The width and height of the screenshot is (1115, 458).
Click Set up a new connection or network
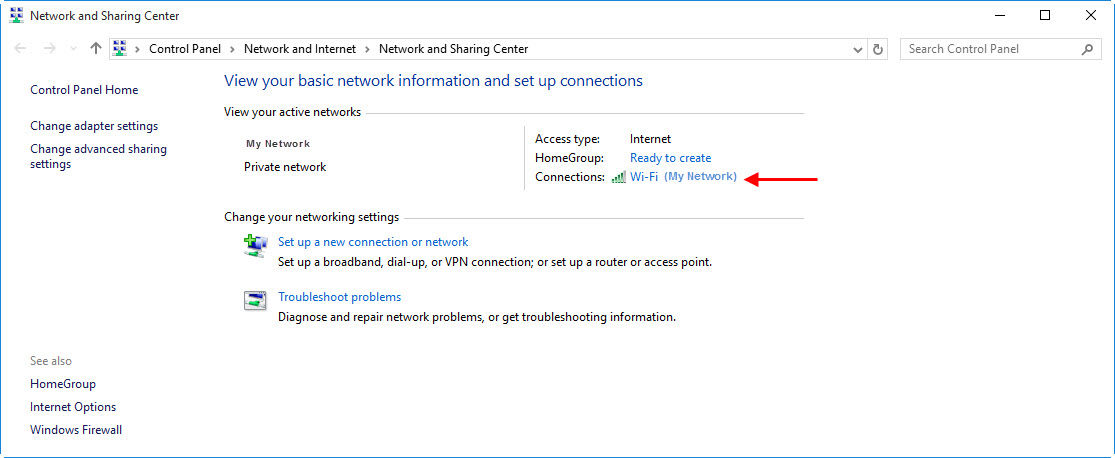tap(373, 242)
